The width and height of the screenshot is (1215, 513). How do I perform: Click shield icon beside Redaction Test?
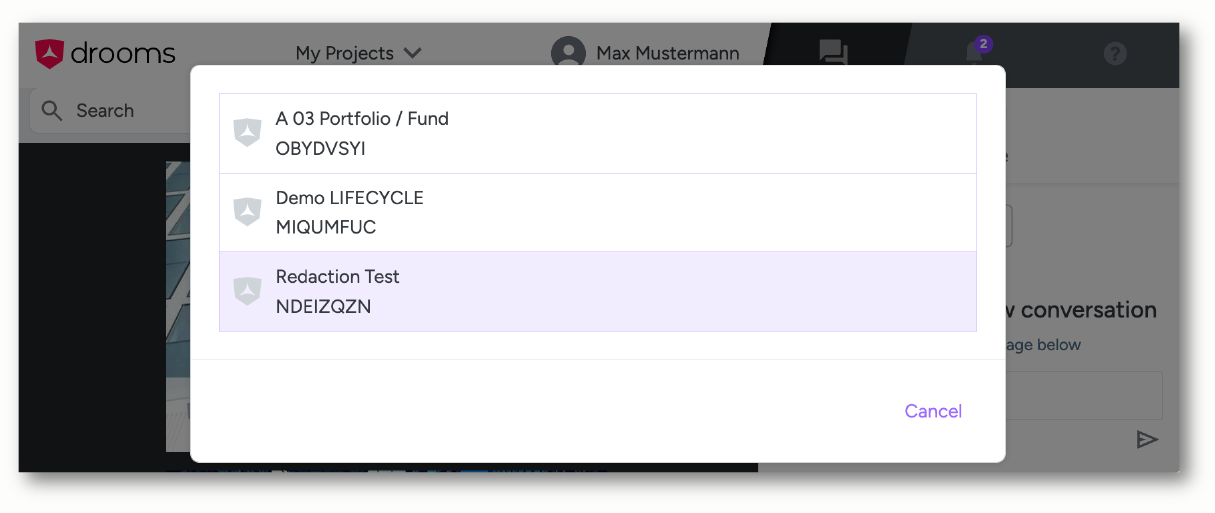click(247, 291)
